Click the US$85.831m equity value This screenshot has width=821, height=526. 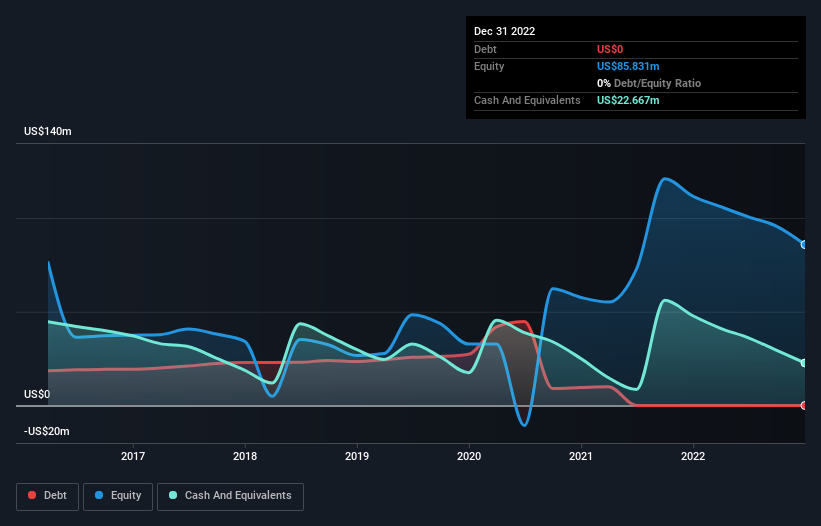[x=628, y=66]
